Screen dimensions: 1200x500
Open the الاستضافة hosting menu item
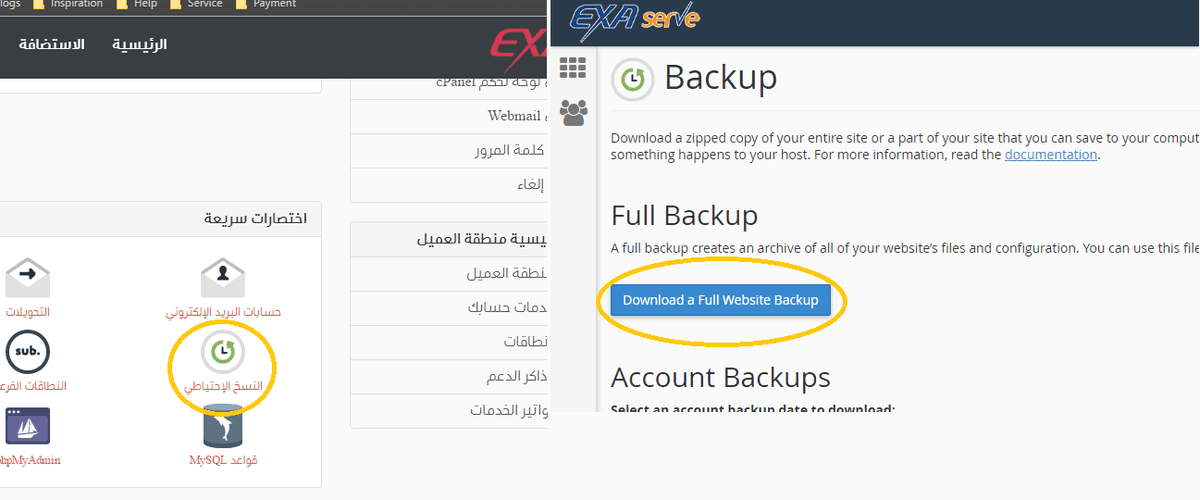(52, 45)
